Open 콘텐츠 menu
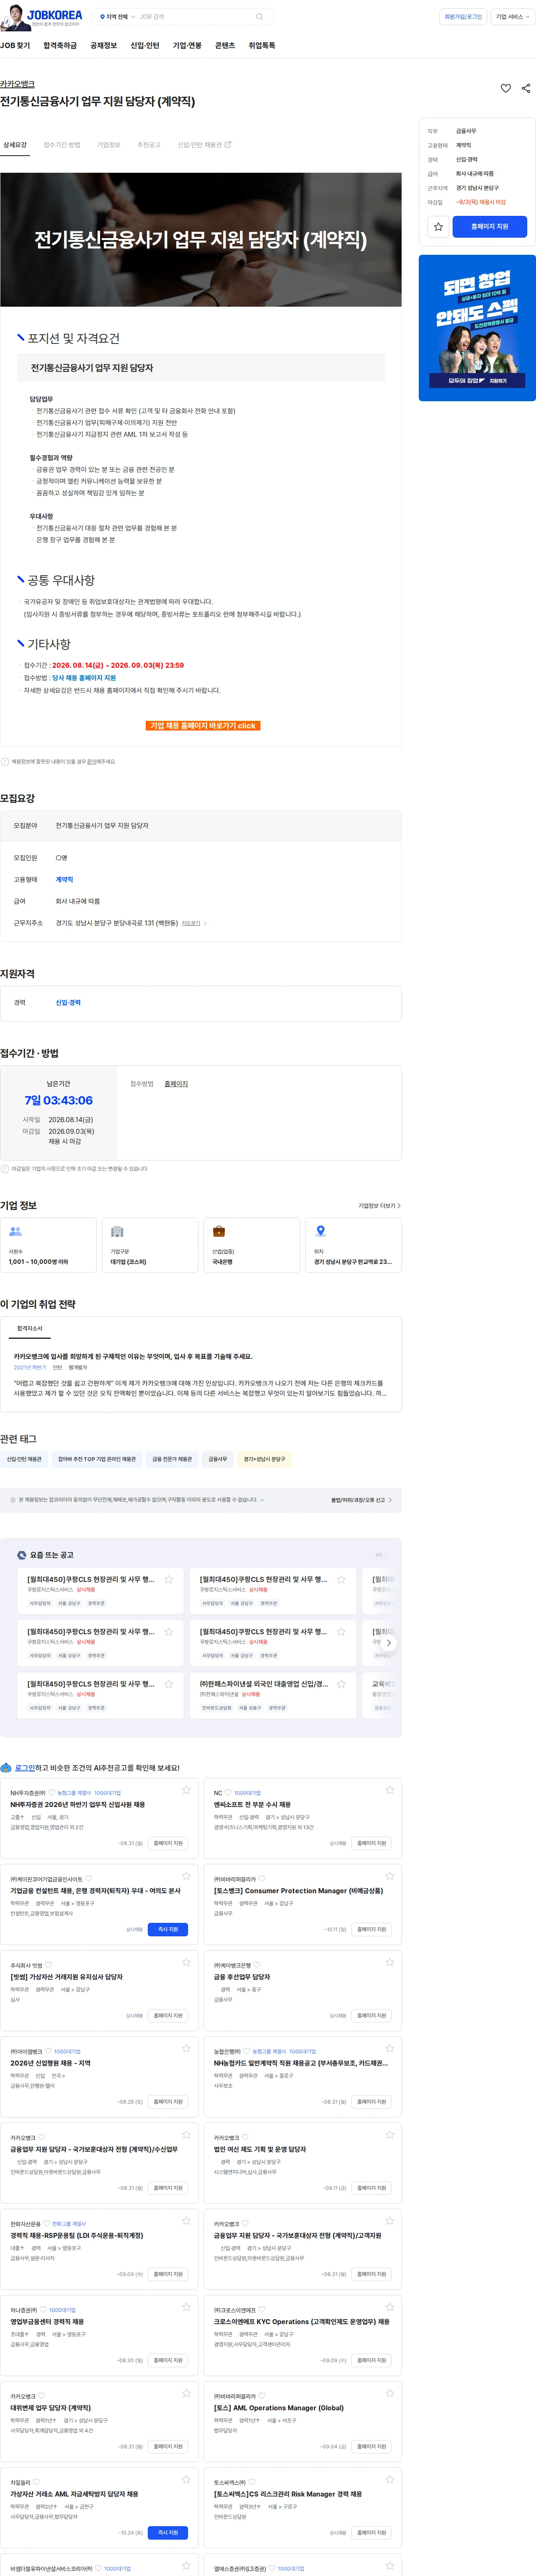The image size is (536, 2576). 225,46
